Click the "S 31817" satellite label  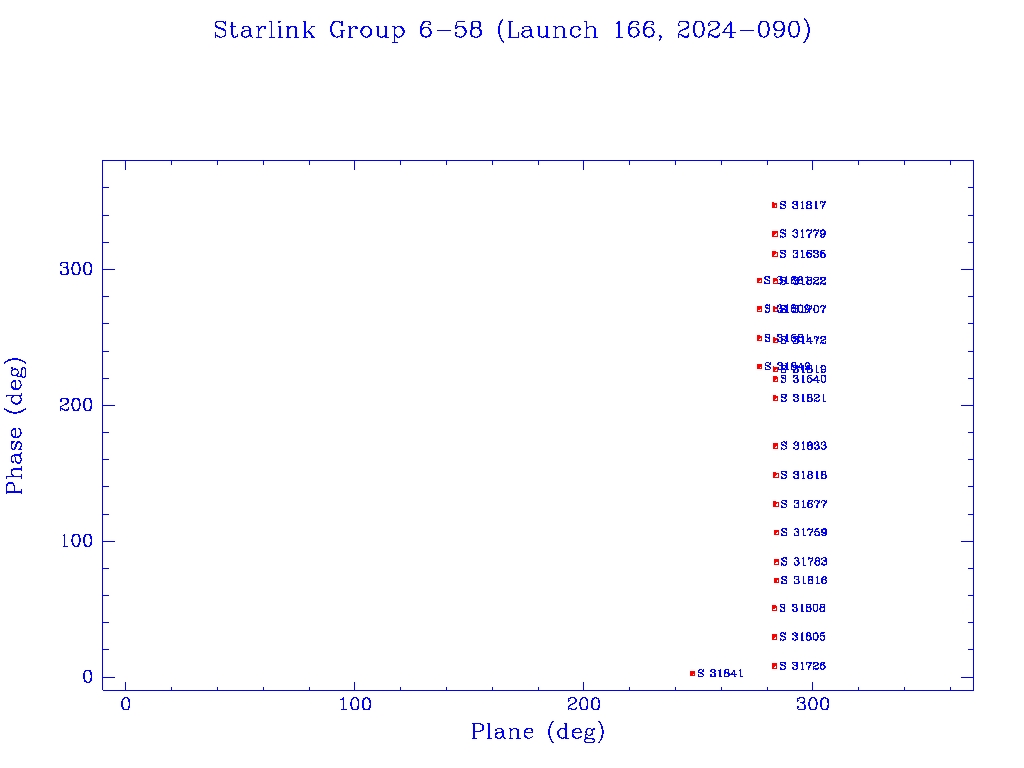[803, 205]
